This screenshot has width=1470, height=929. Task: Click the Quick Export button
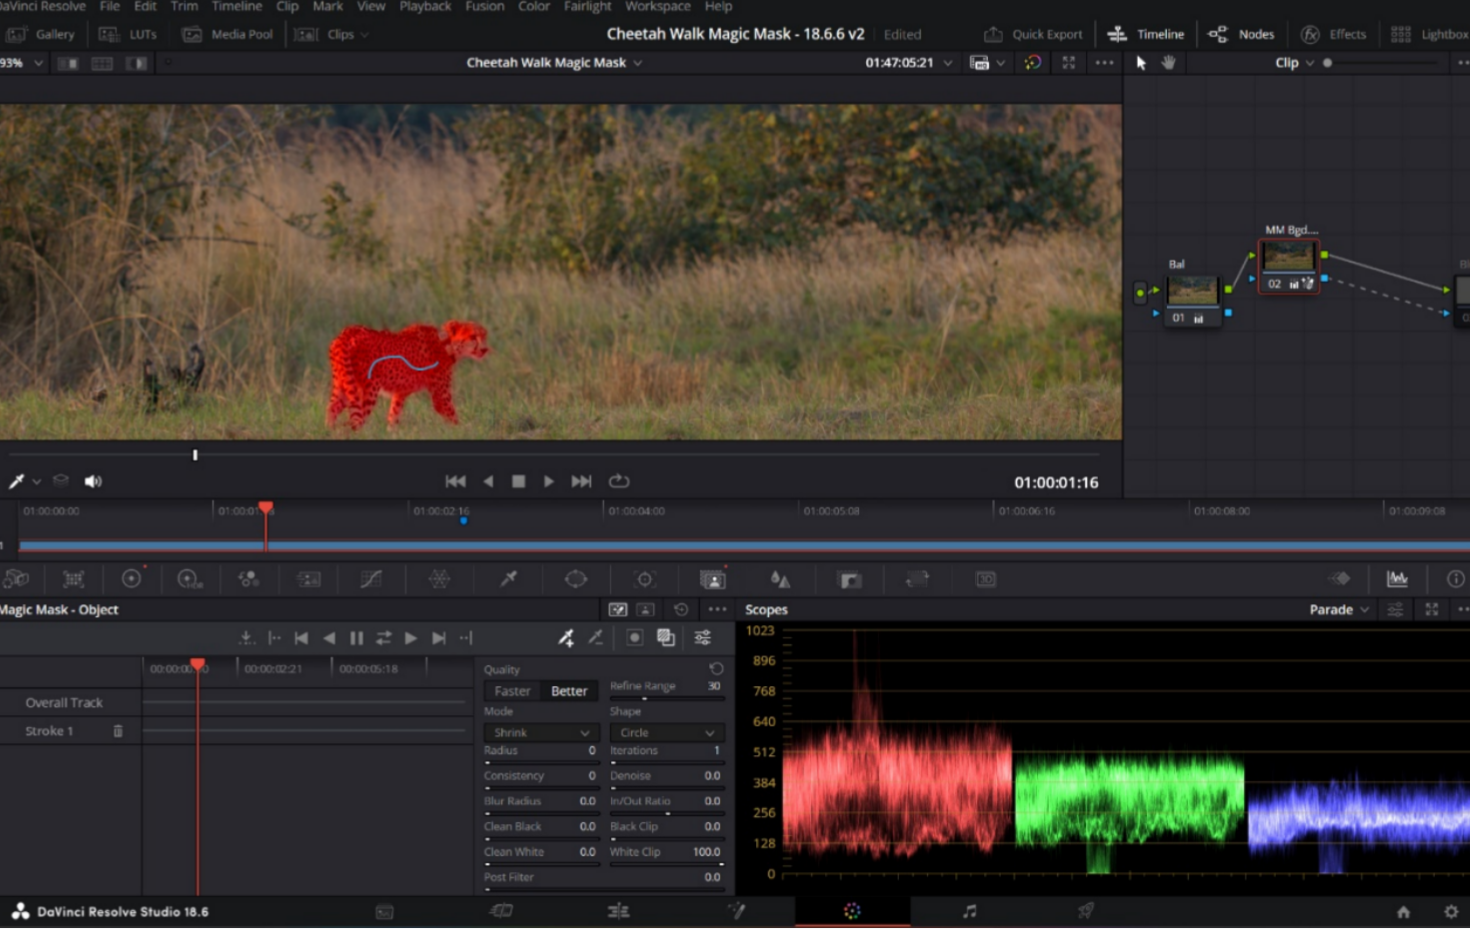1033,34
